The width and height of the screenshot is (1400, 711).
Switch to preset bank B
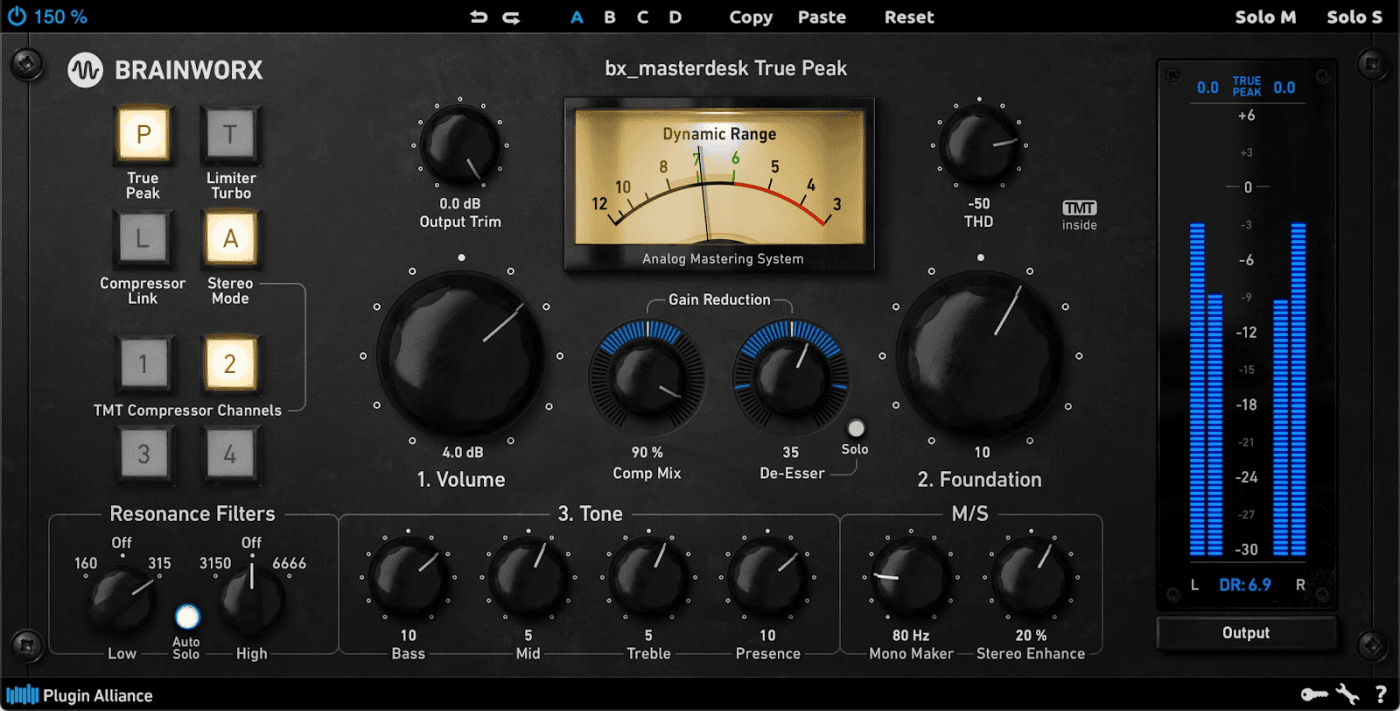(610, 17)
